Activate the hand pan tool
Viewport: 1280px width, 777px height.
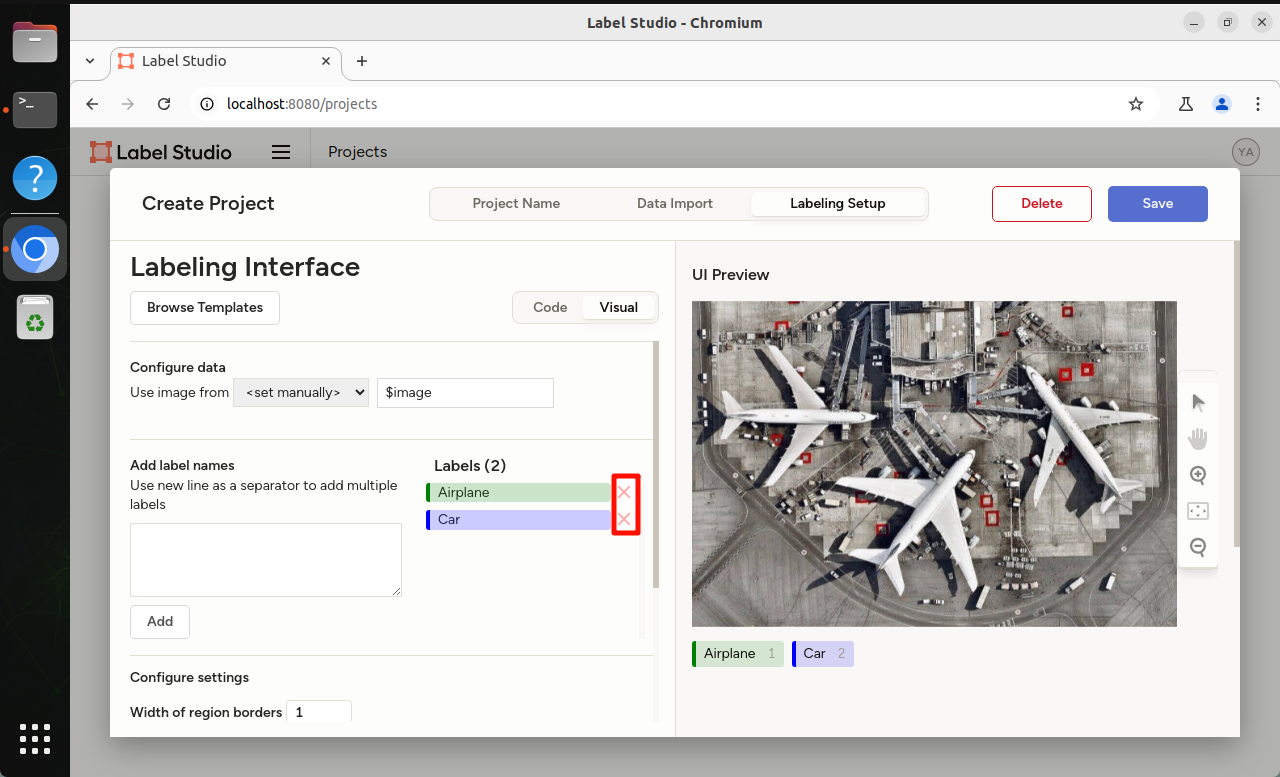click(1198, 438)
